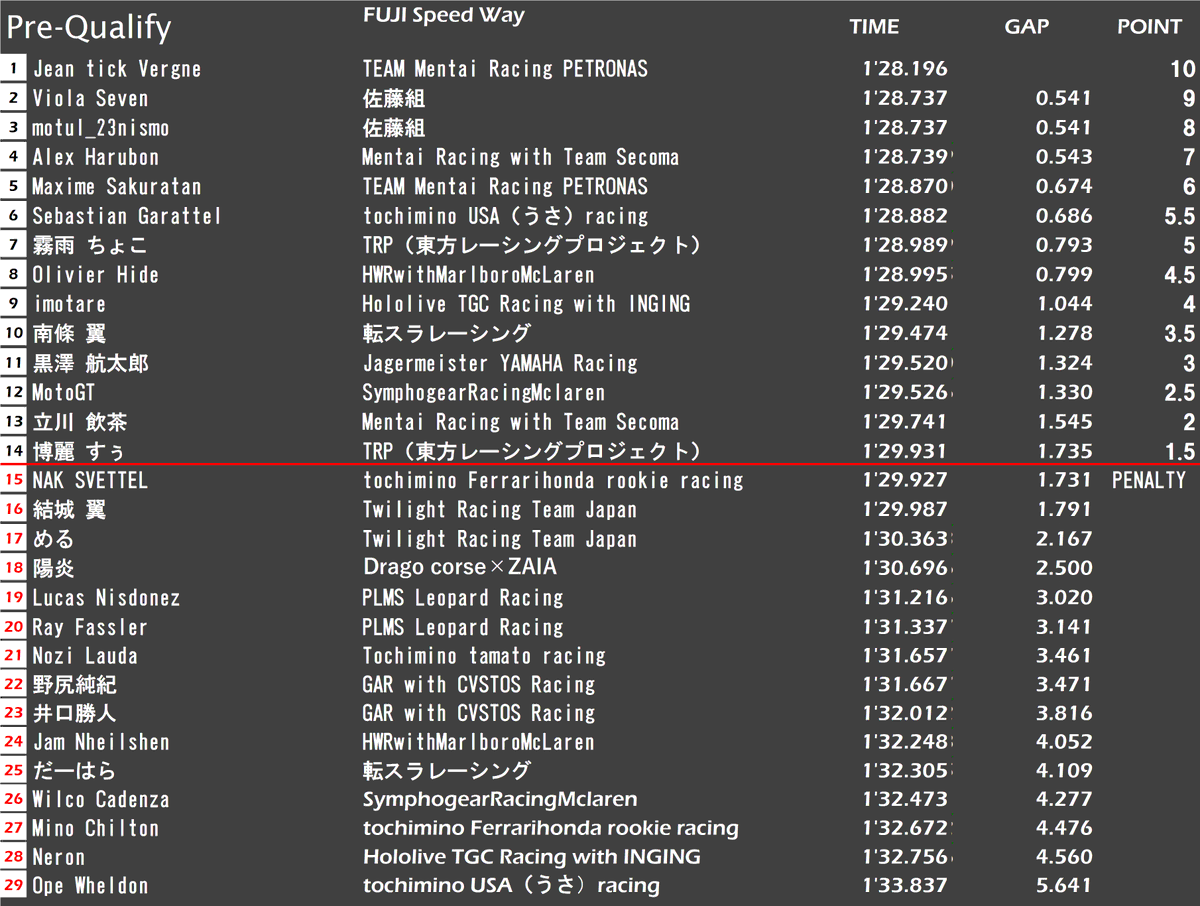This screenshot has width=1200, height=906.
Task: Click point value 1.5
Action: coord(1179,451)
